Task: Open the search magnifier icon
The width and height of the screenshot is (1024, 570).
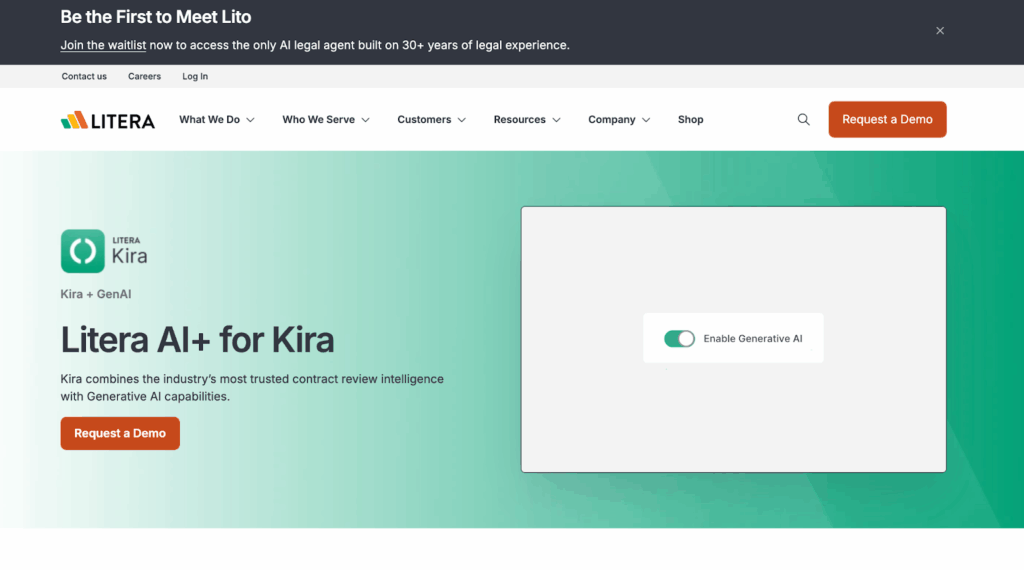Action: point(803,119)
